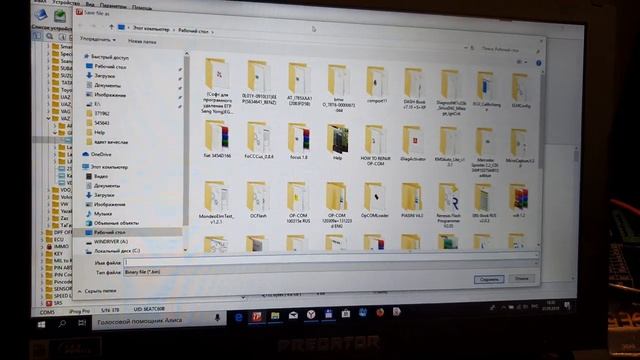Open the Упорядочить dropdown menu

98,40
